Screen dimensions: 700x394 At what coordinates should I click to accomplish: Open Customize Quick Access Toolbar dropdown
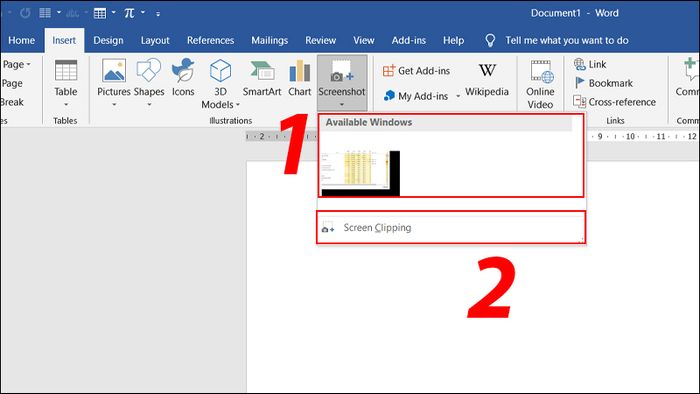point(158,14)
